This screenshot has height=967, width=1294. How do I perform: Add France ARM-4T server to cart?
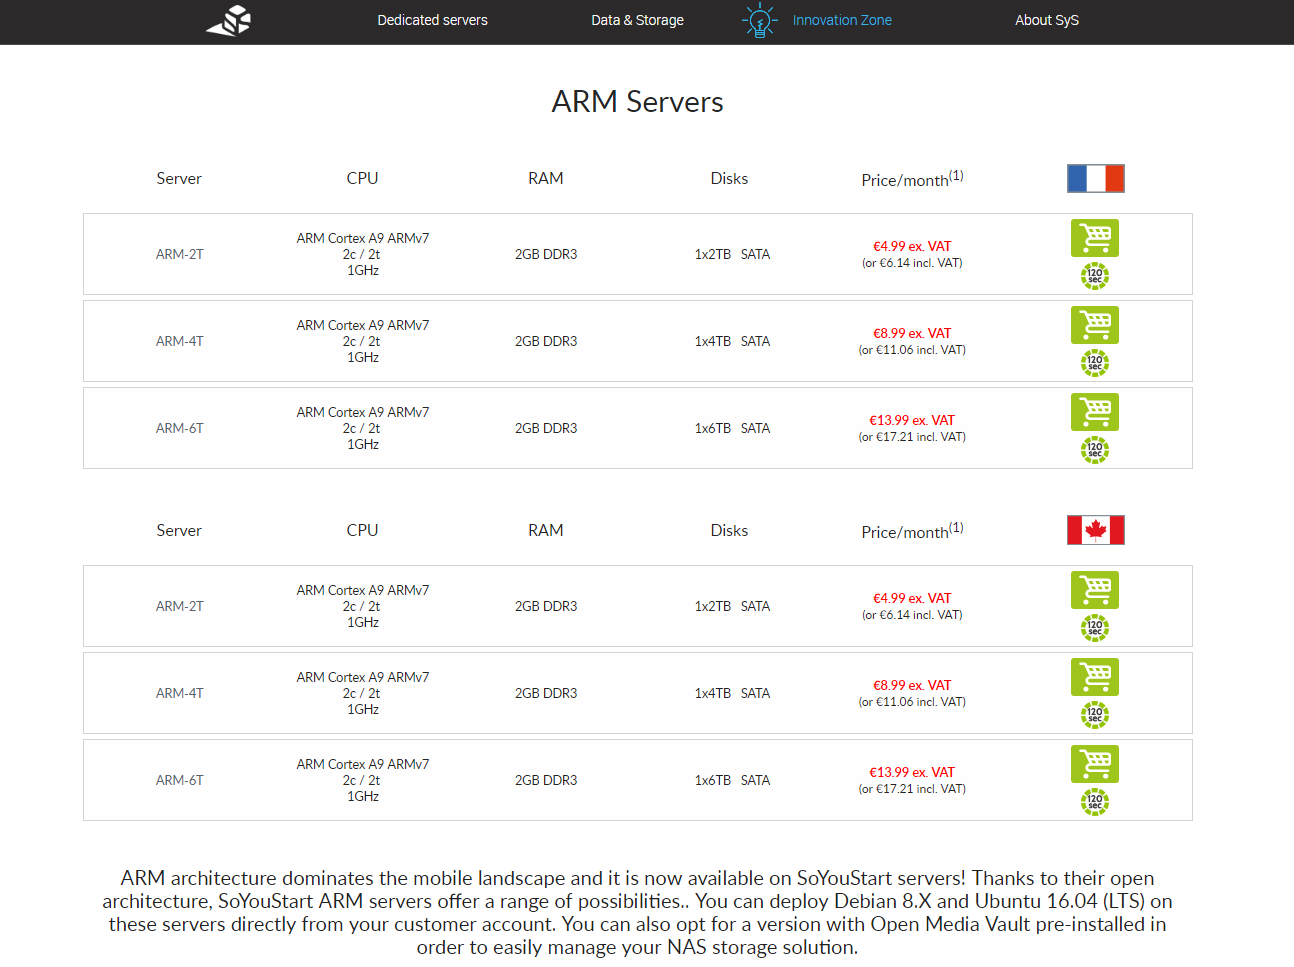click(1095, 325)
